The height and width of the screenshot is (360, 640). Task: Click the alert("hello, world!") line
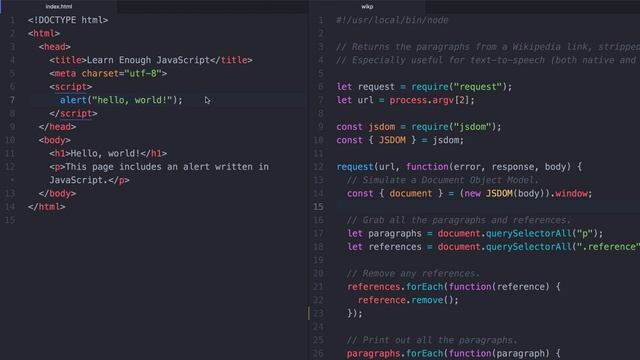tap(121, 100)
